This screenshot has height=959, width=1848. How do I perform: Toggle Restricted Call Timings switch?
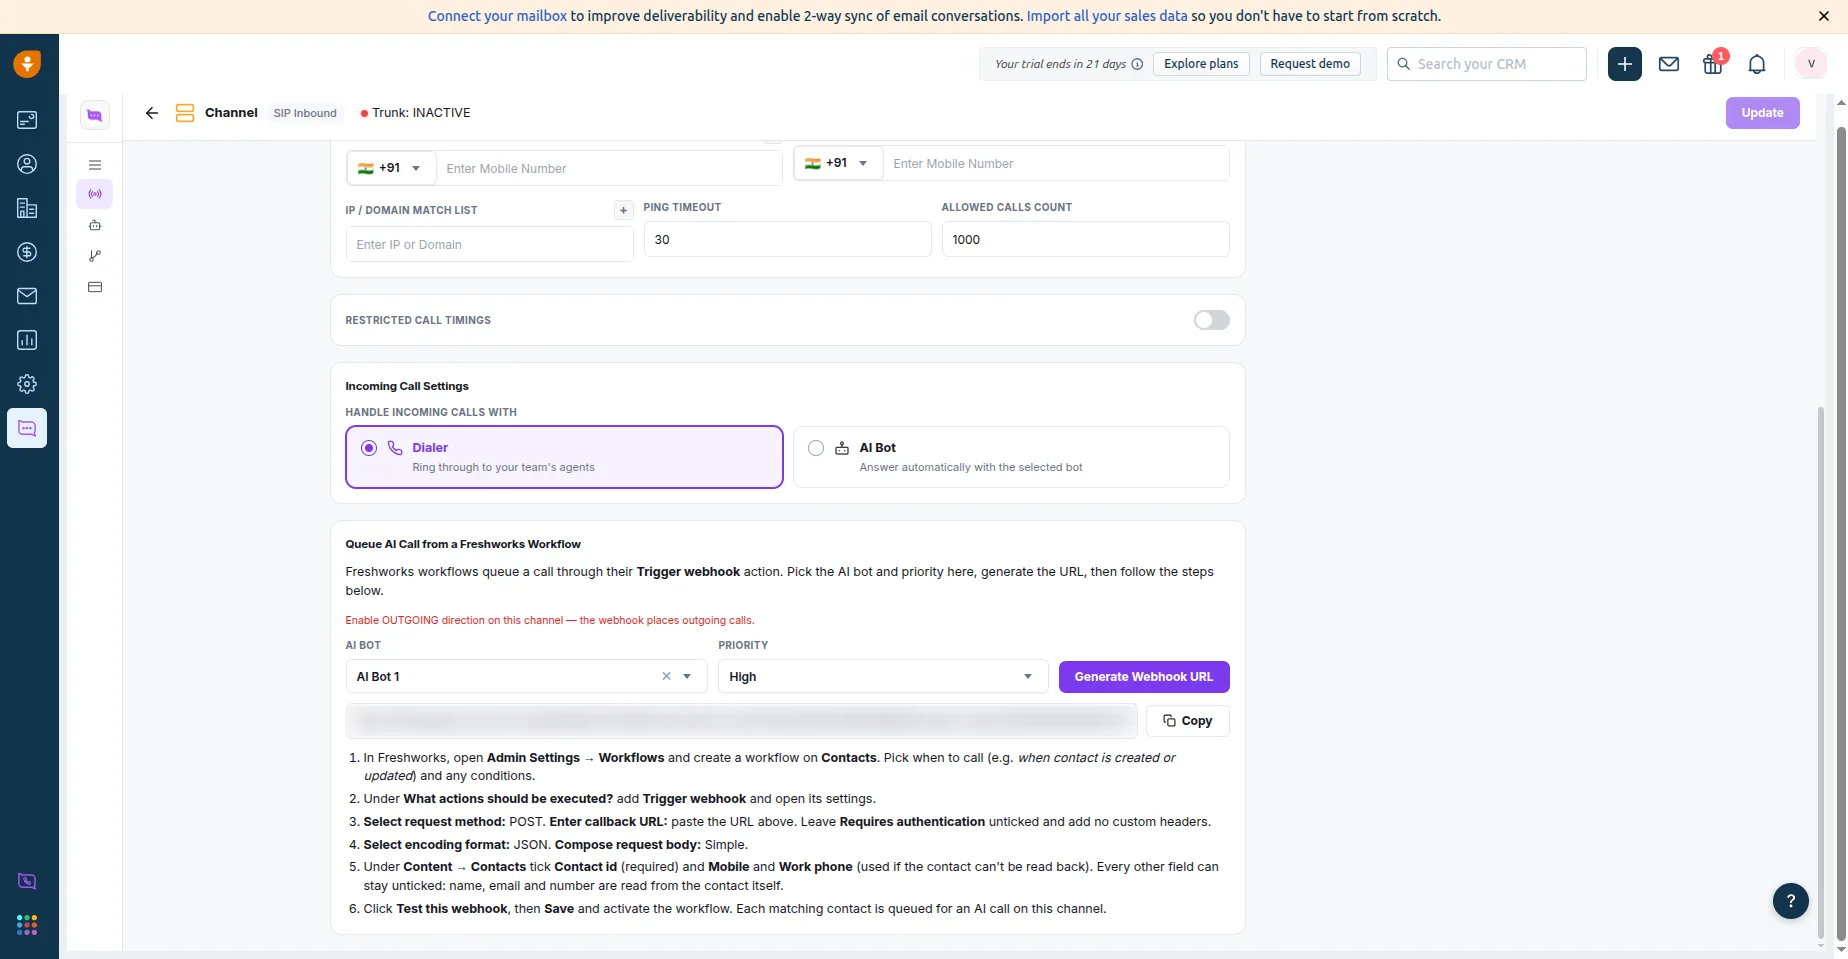(1211, 320)
